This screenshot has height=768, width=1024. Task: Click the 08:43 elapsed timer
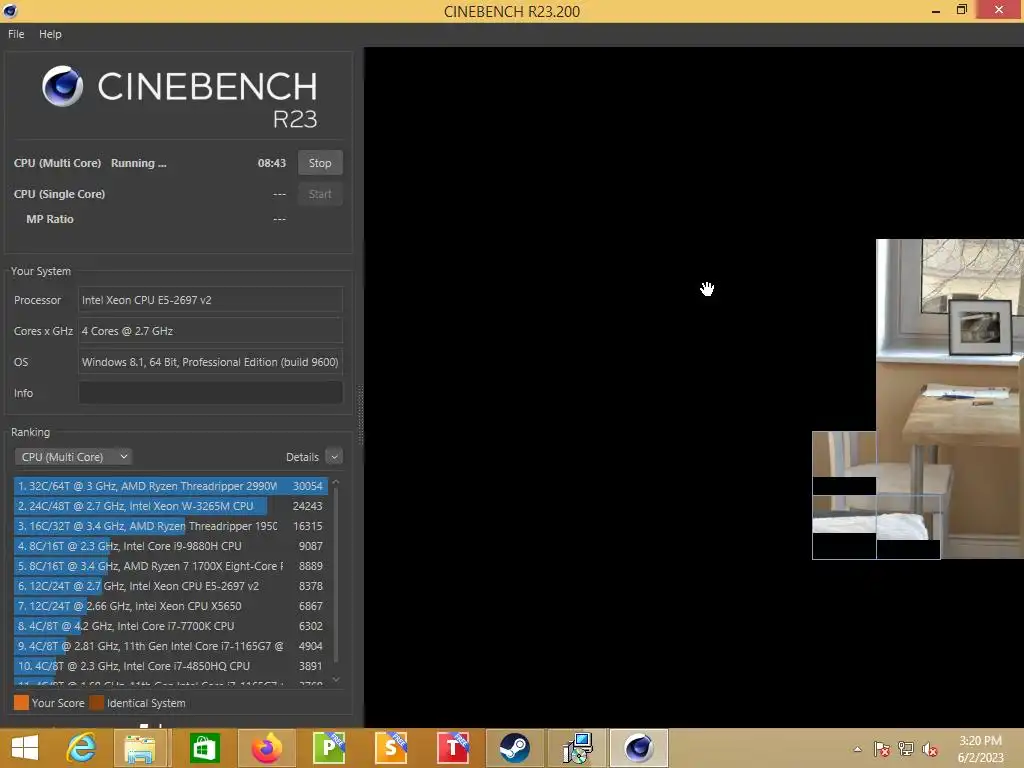(272, 163)
